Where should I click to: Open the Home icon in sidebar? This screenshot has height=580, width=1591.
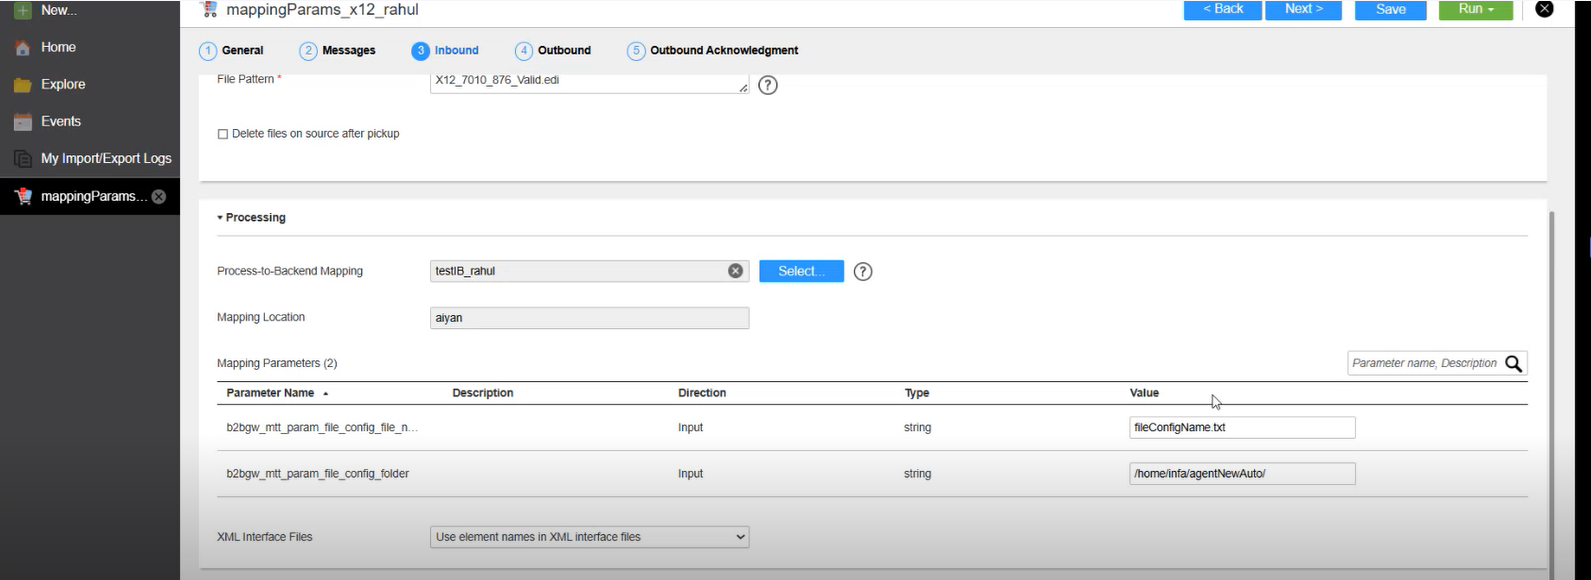pyautogui.click(x=22, y=47)
